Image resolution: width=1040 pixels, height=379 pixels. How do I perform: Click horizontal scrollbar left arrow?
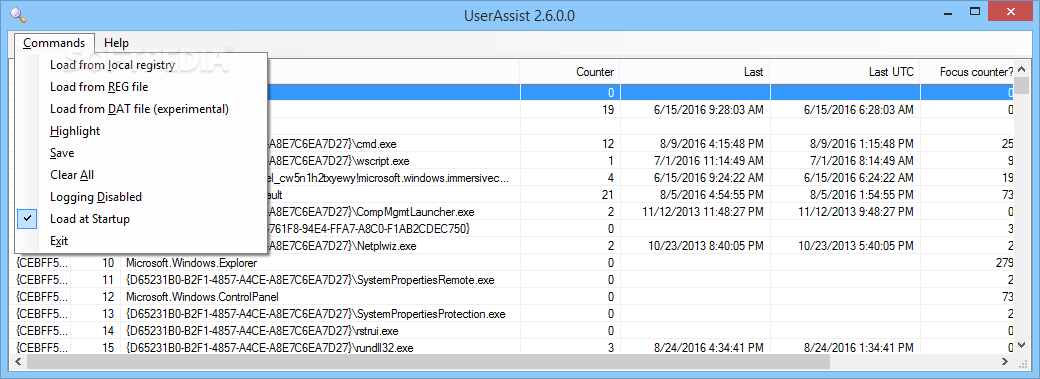(19, 362)
